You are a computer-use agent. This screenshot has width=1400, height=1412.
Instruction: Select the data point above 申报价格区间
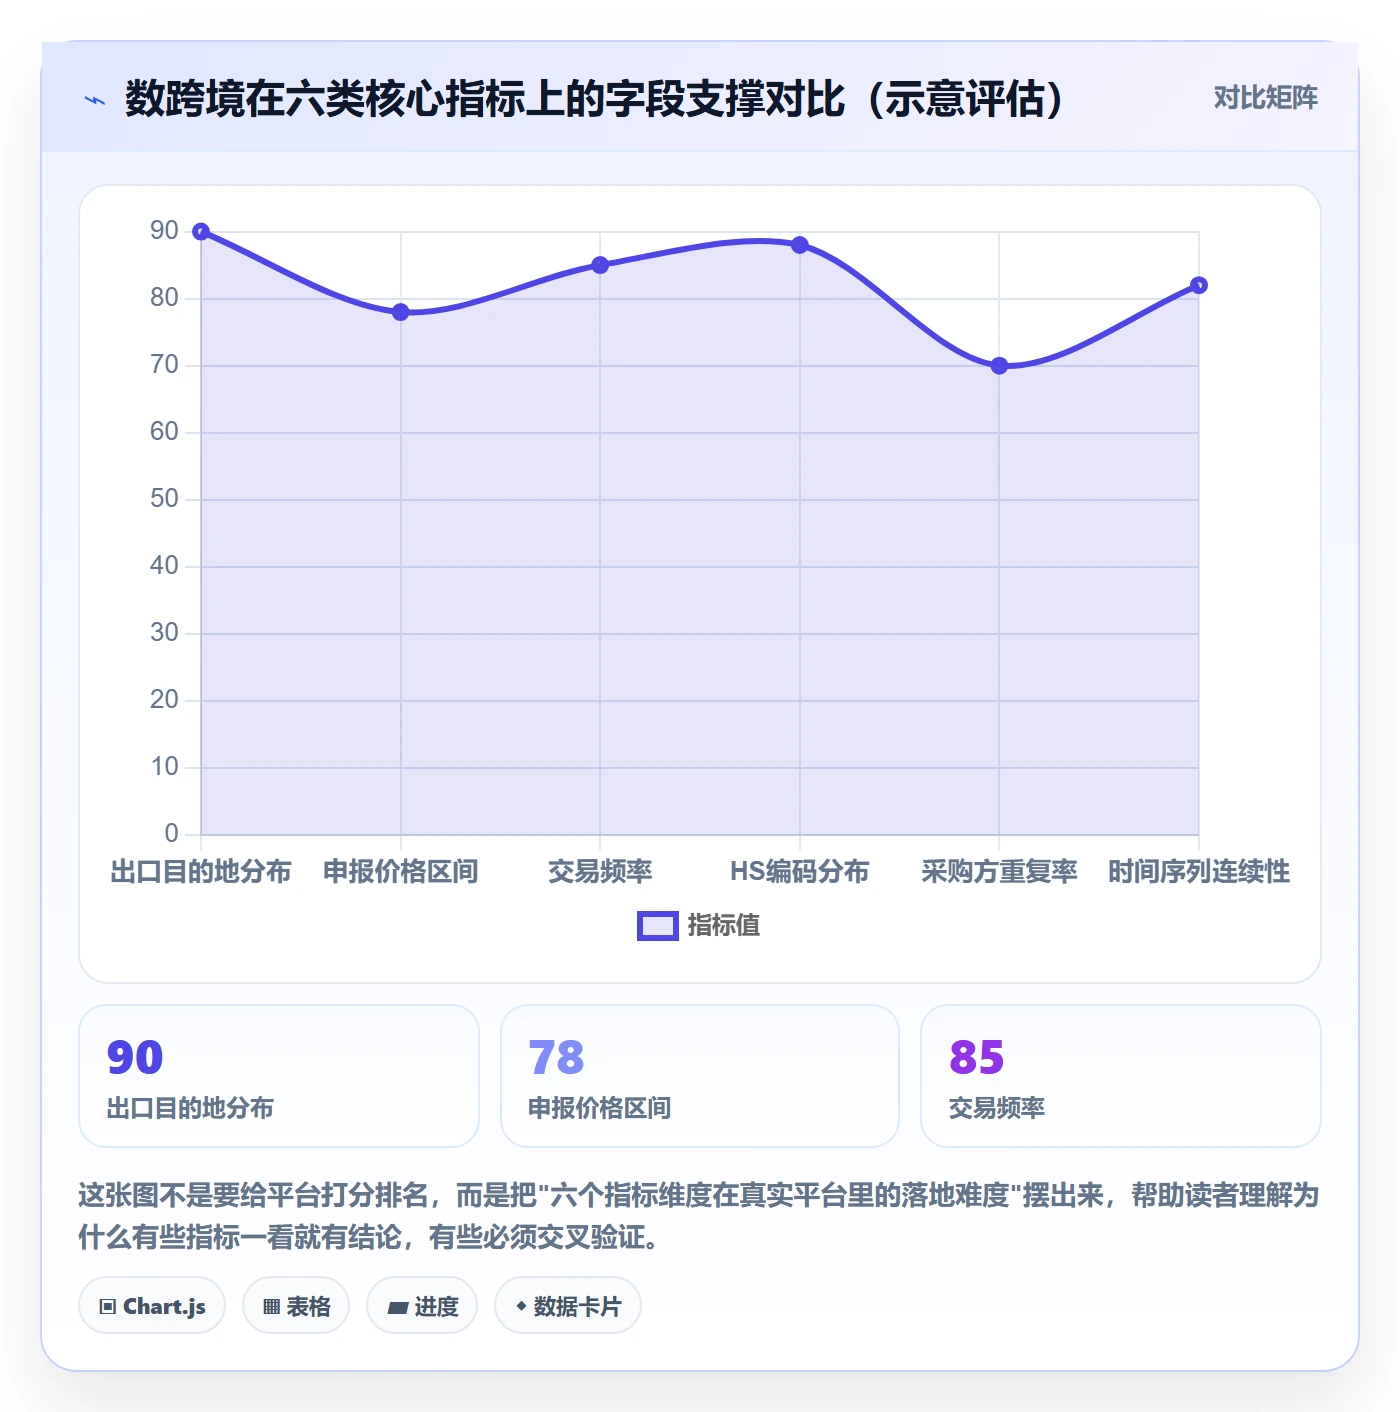401,312
